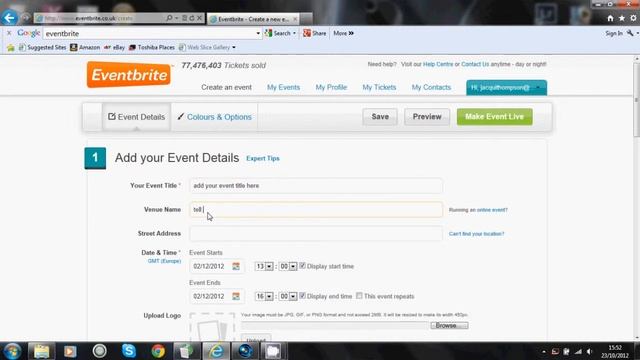
Task: Launch Windows Media Player from taskbar
Action: click(70, 351)
